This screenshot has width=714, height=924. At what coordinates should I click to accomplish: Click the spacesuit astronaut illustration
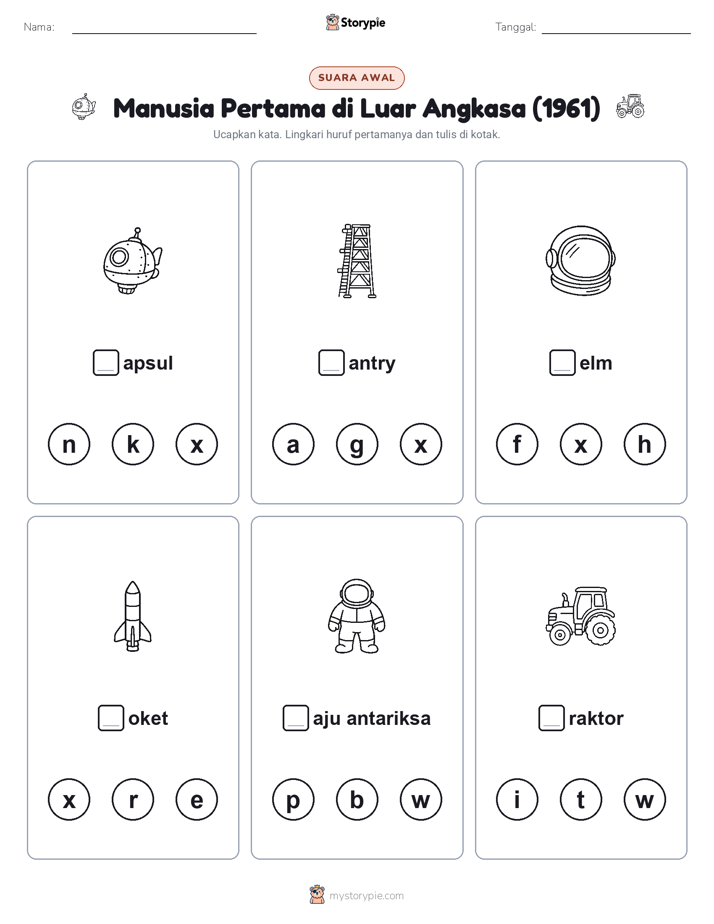coord(356,616)
